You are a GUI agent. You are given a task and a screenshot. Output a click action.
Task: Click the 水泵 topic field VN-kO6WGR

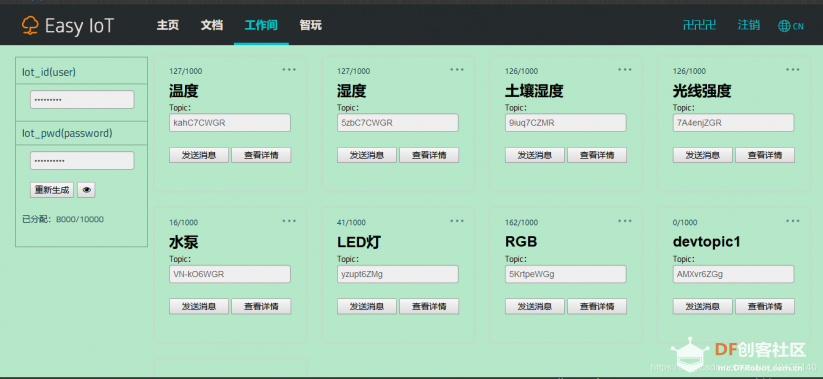pyautogui.click(x=230, y=274)
